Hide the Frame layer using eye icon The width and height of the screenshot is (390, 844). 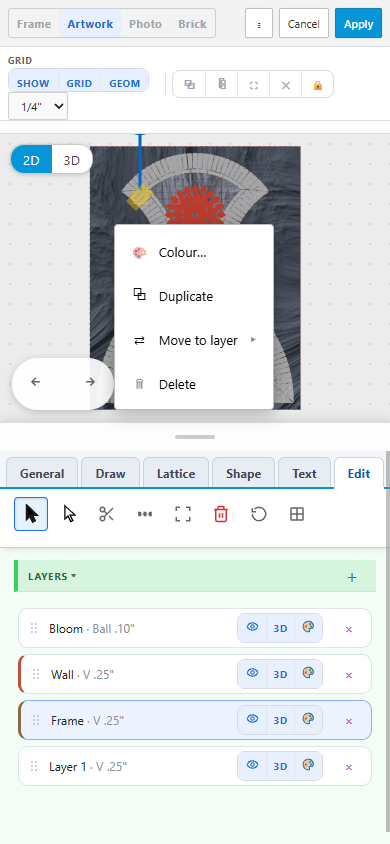click(252, 720)
